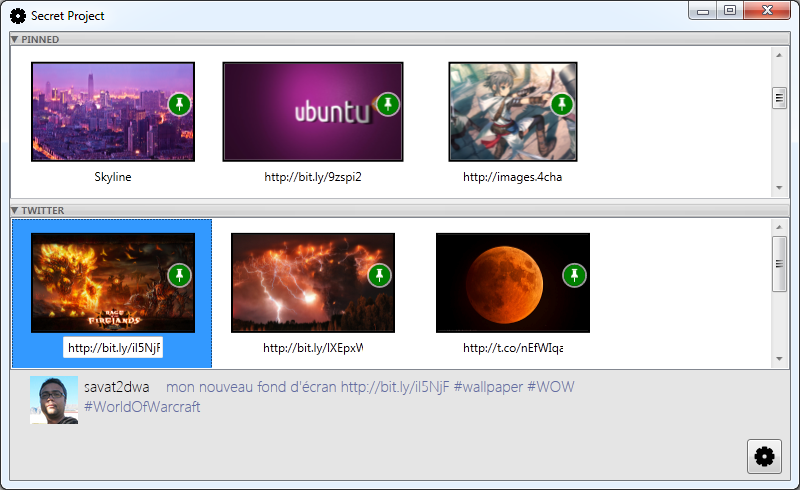
Task: Pin the red moon wallpaper
Action: tap(574, 276)
